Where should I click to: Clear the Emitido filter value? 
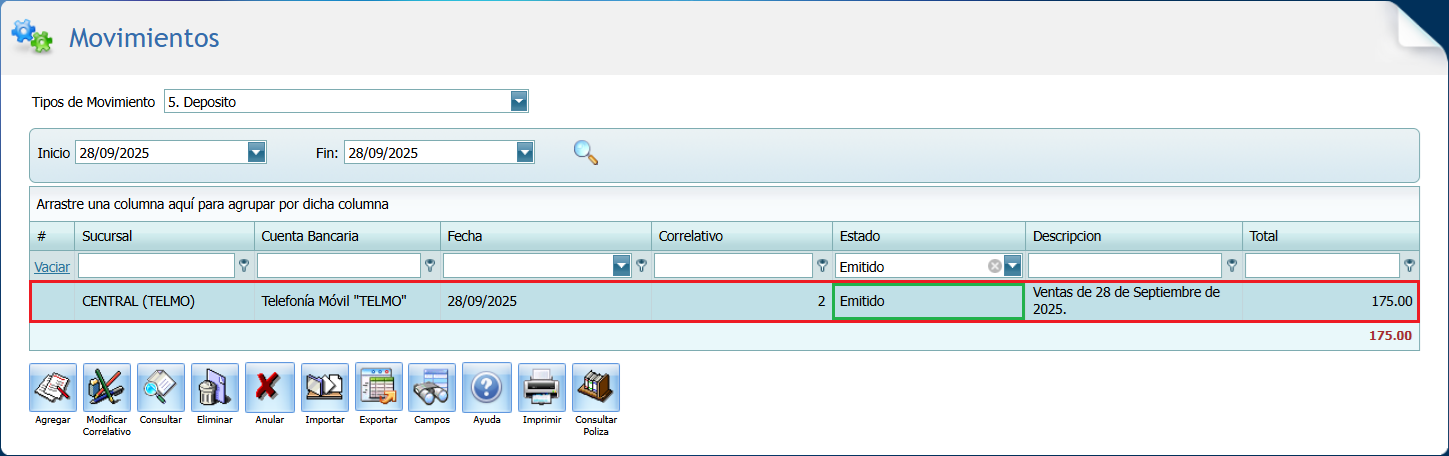[994, 266]
